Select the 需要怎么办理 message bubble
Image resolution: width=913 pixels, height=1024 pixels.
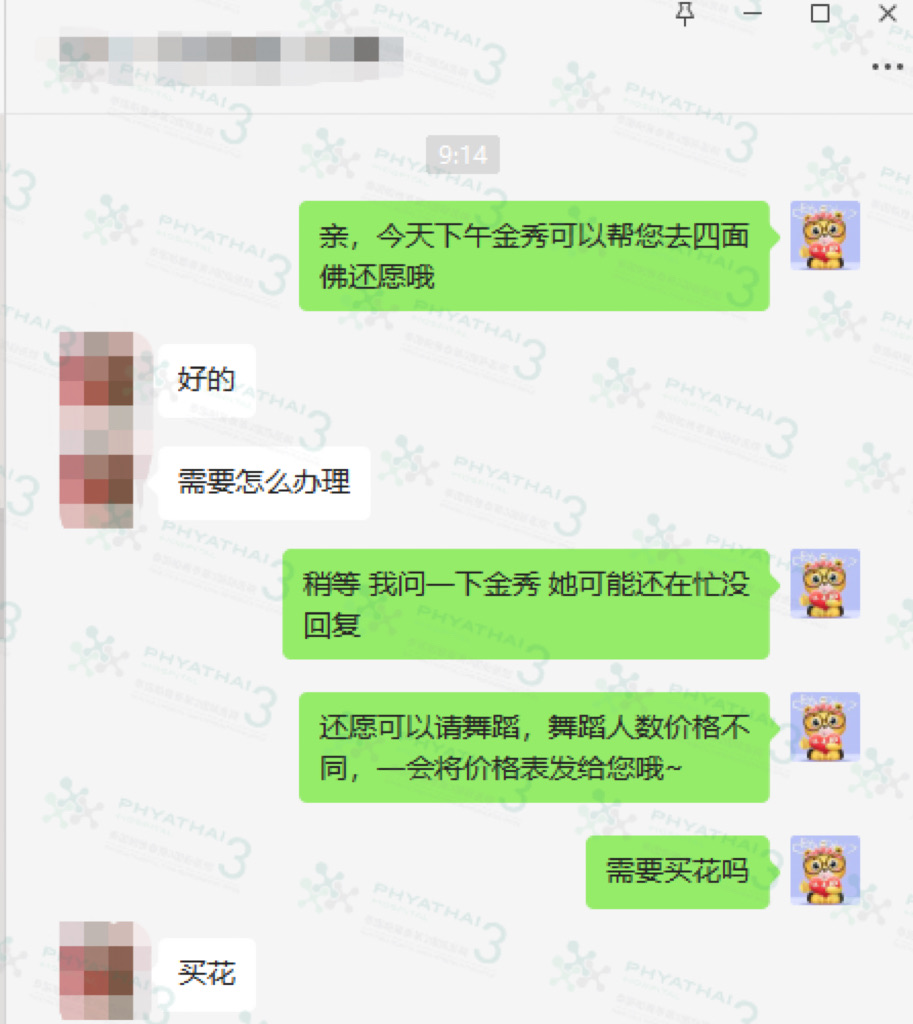coord(264,483)
